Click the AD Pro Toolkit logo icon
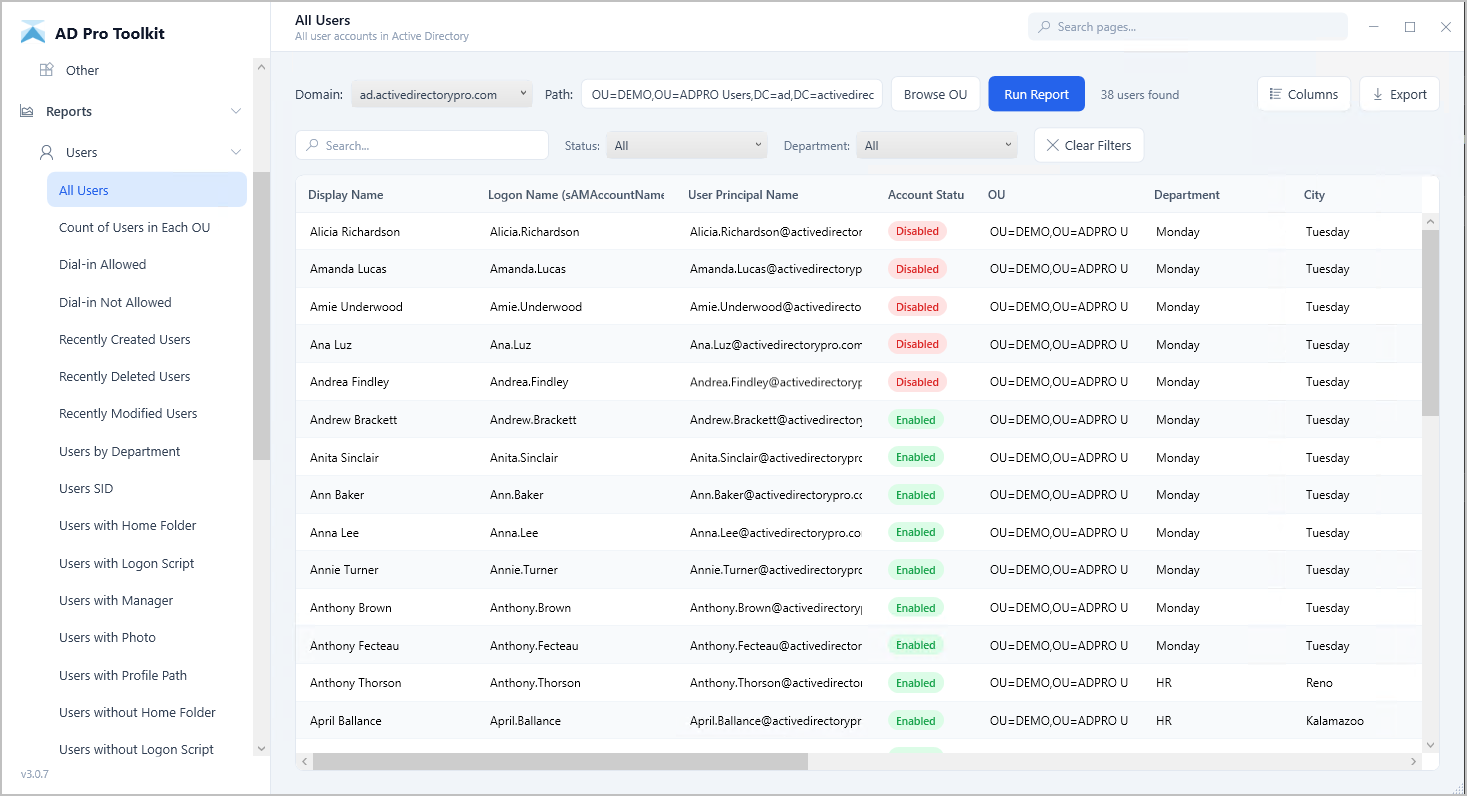This screenshot has height=796, width=1467. 33,32
